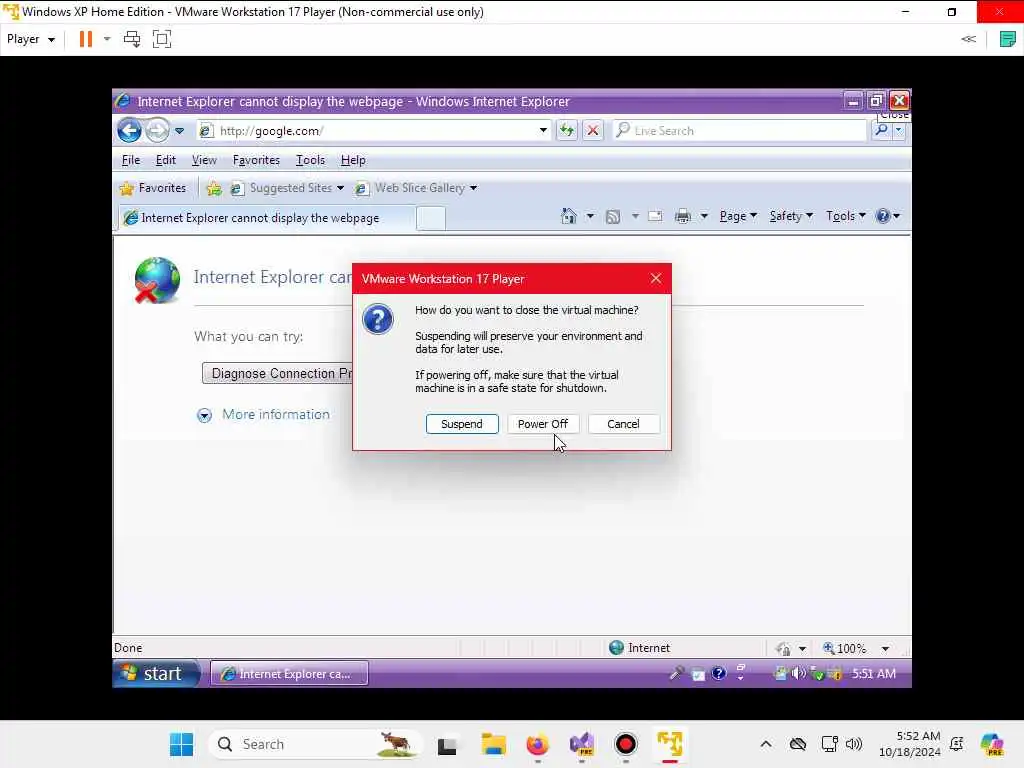
Task: Open the Safety dropdown menu
Action: (x=791, y=216)
